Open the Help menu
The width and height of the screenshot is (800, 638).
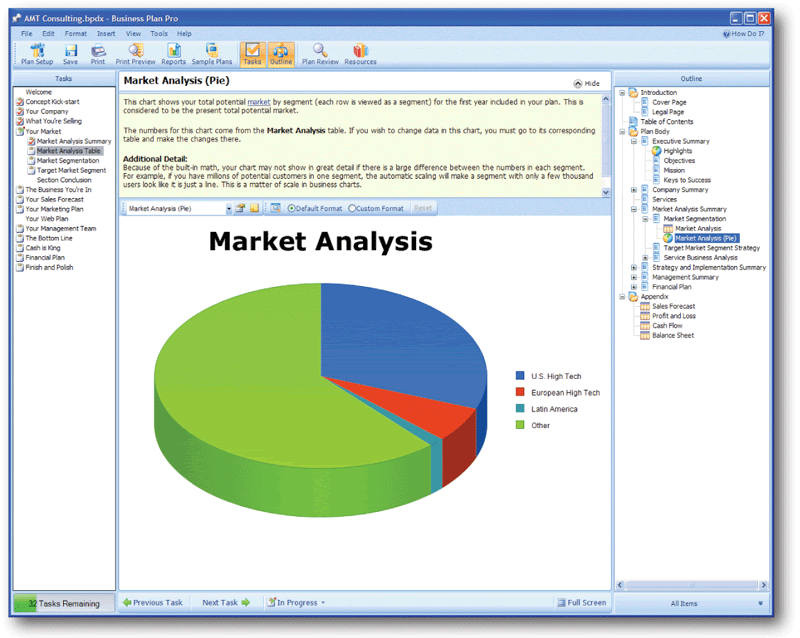(184, 34)
